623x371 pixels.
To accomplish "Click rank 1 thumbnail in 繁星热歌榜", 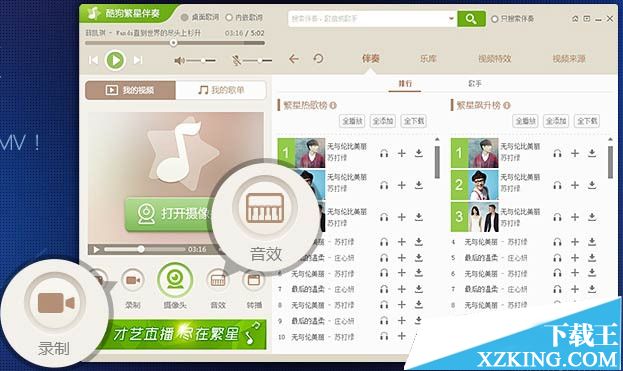I will tap(311, 153).
